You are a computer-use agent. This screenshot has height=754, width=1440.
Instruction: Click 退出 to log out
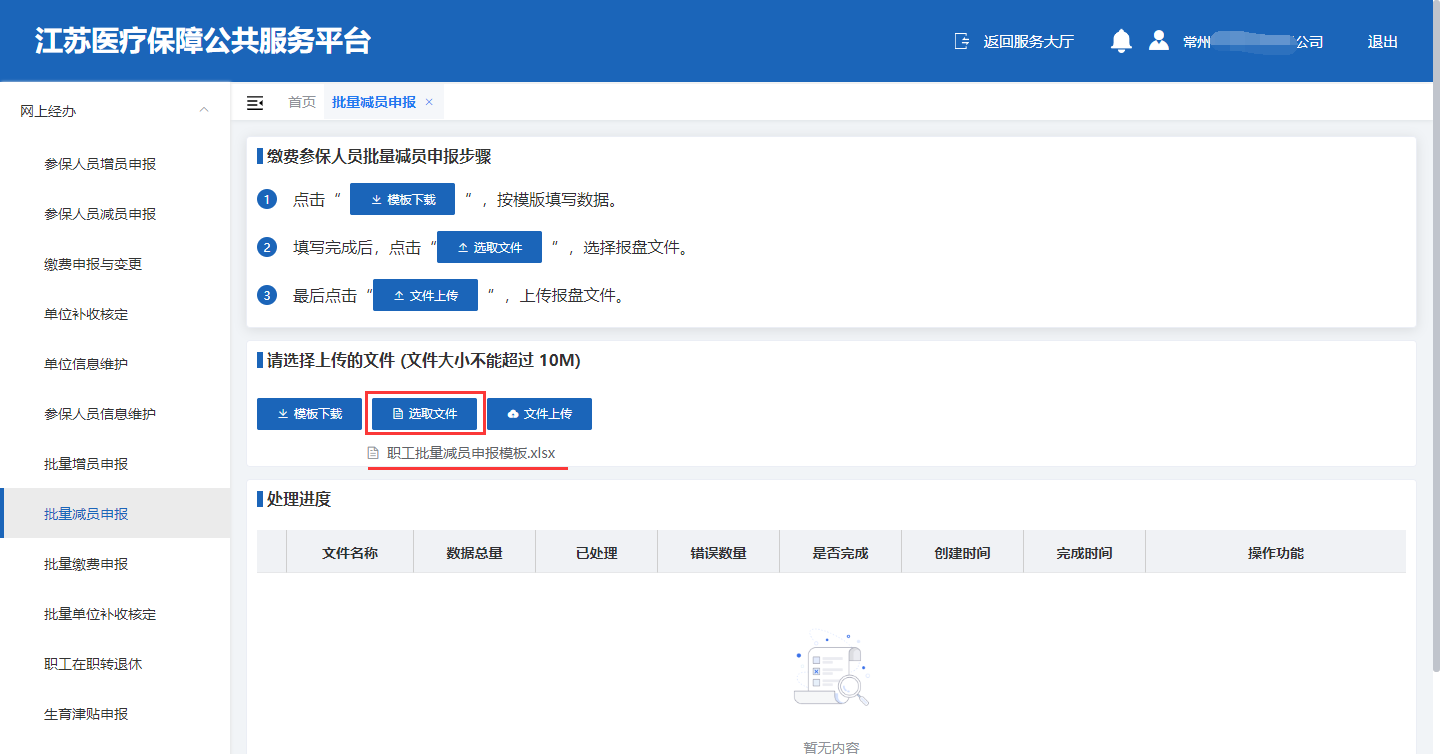pyautogui.click(x=1382, y=42)
